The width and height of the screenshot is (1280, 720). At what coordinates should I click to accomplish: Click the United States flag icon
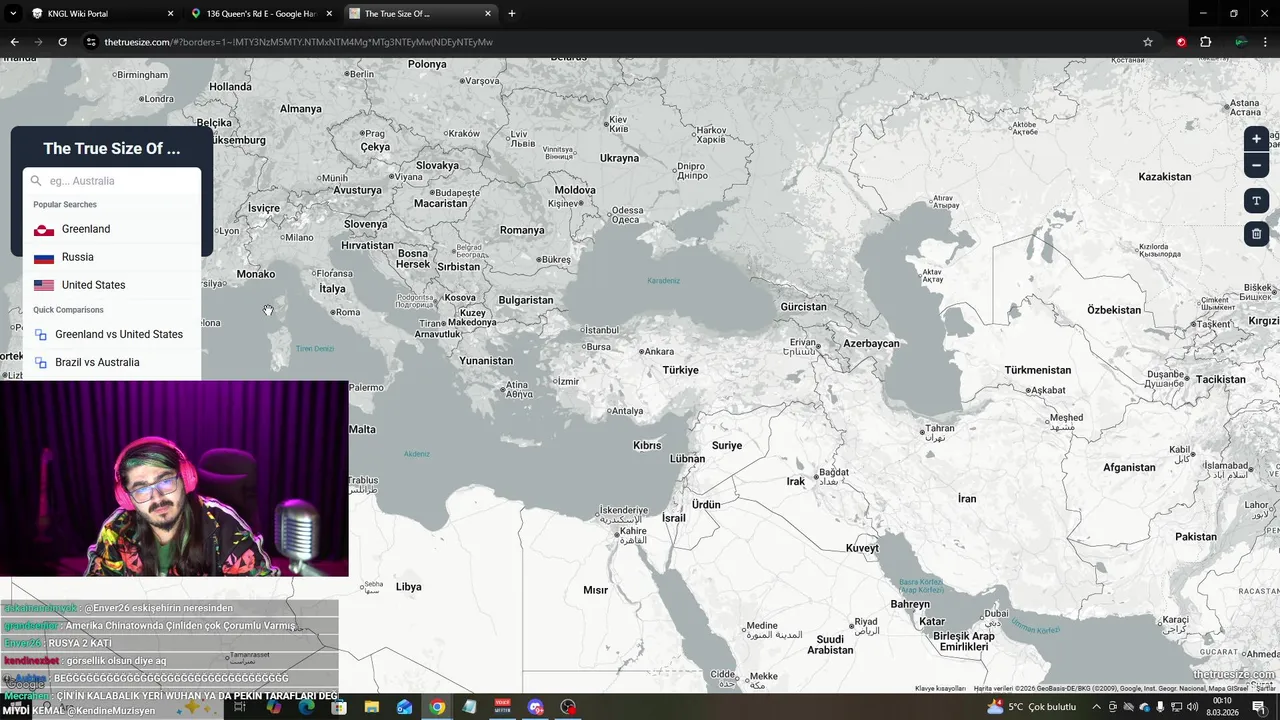click(44, 285)
